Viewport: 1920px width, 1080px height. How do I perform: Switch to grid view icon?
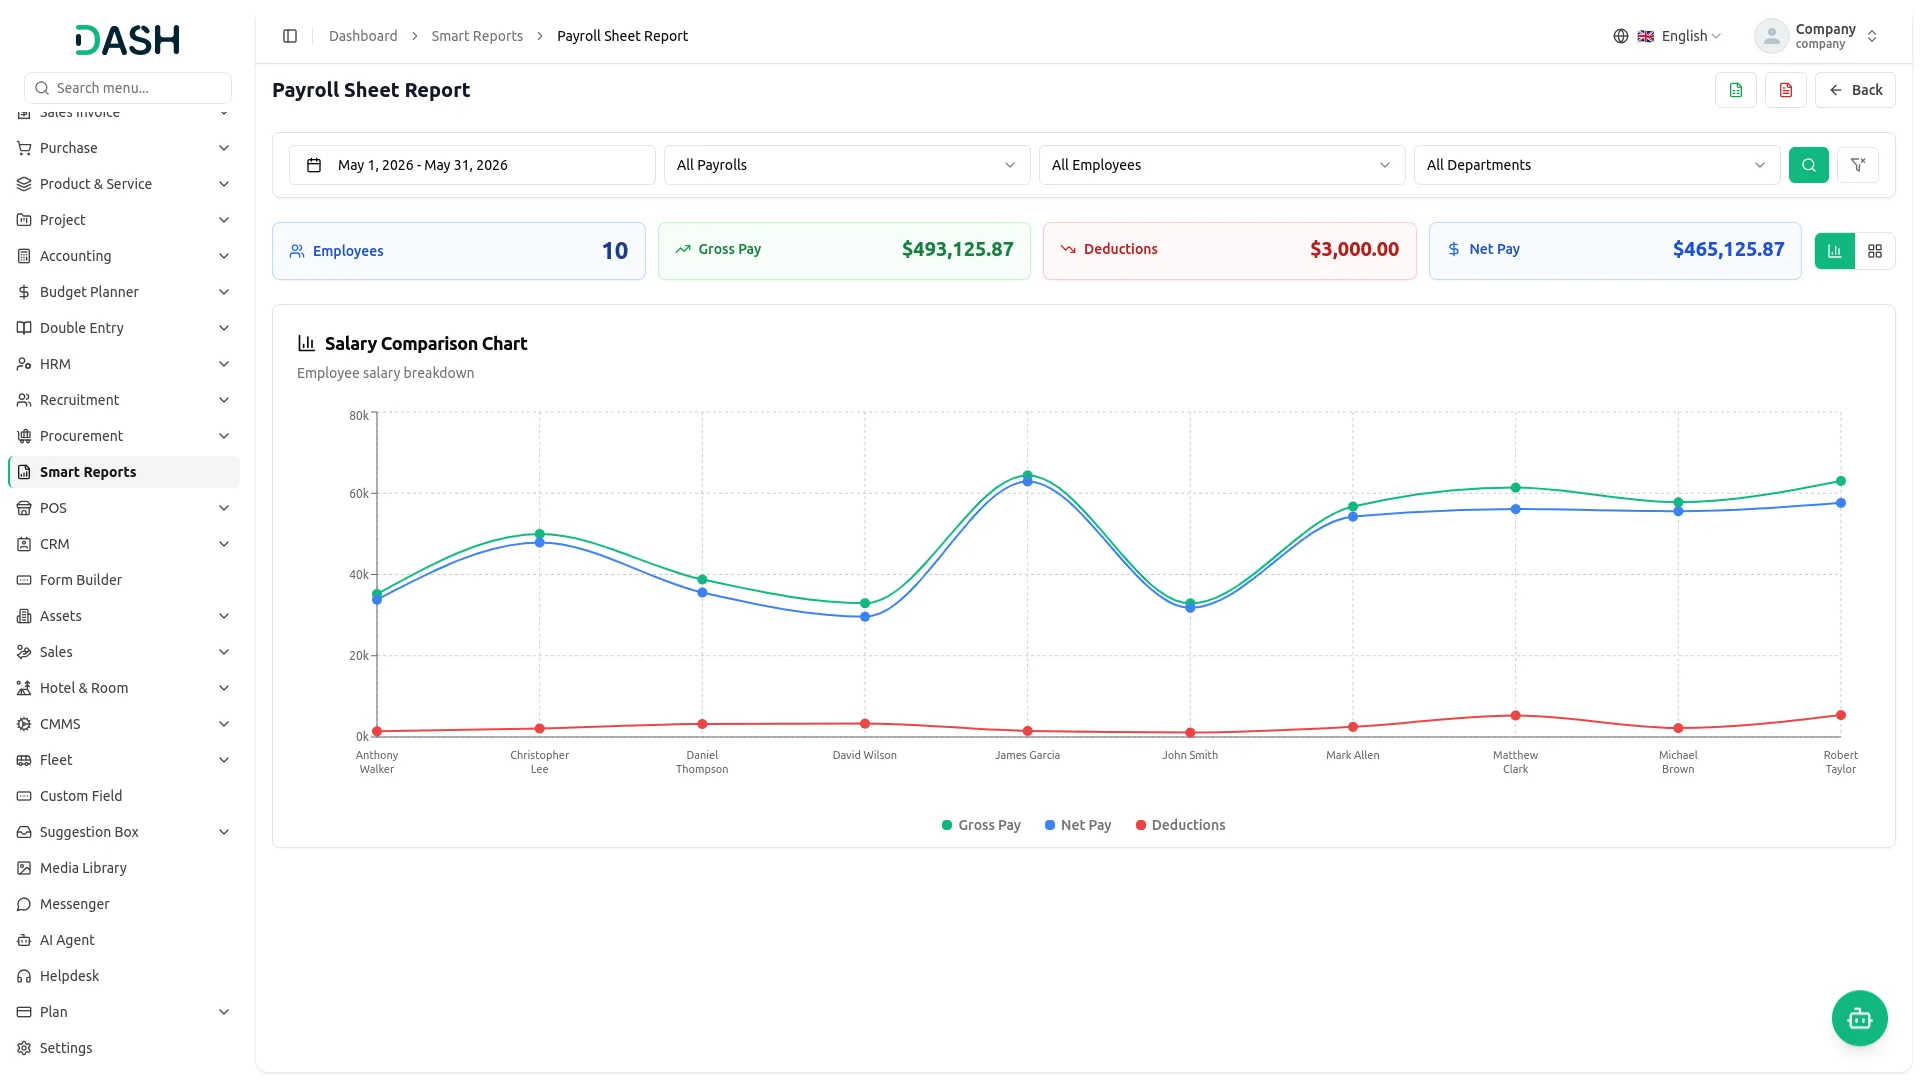1875,251
